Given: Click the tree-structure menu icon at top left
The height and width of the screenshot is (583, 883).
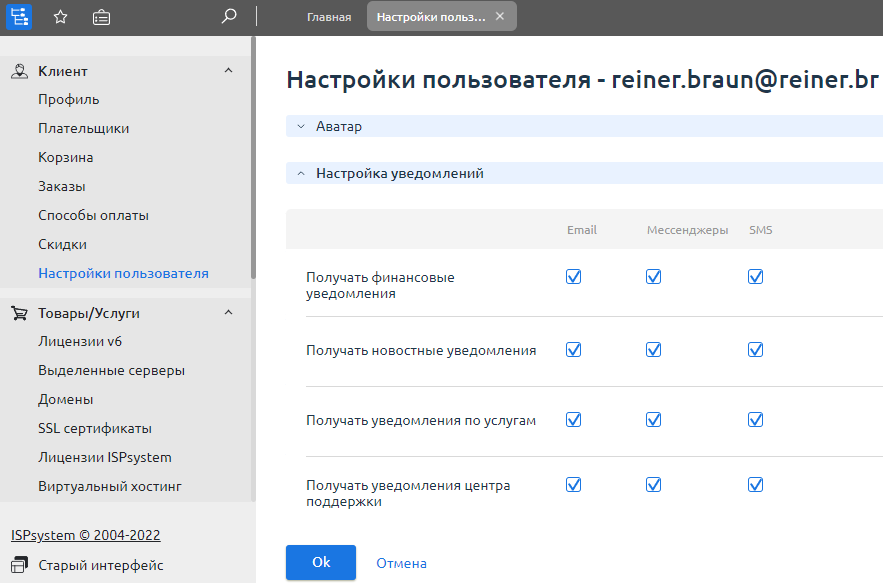Looking at the screenshot, I should point(19,16).
